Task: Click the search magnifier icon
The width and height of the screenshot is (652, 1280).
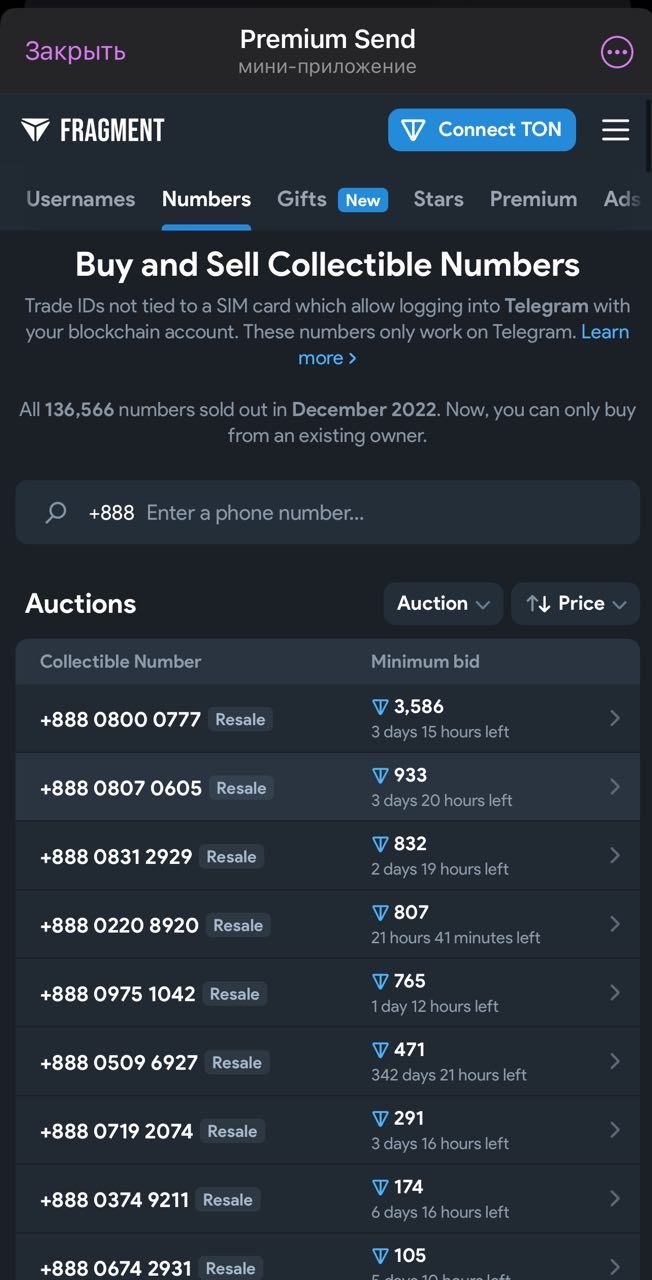Action: 55,512
